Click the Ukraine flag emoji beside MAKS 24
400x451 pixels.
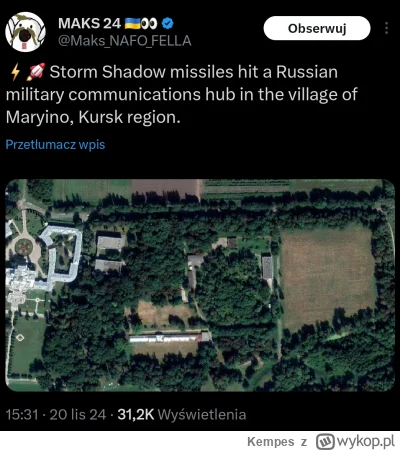132,23
